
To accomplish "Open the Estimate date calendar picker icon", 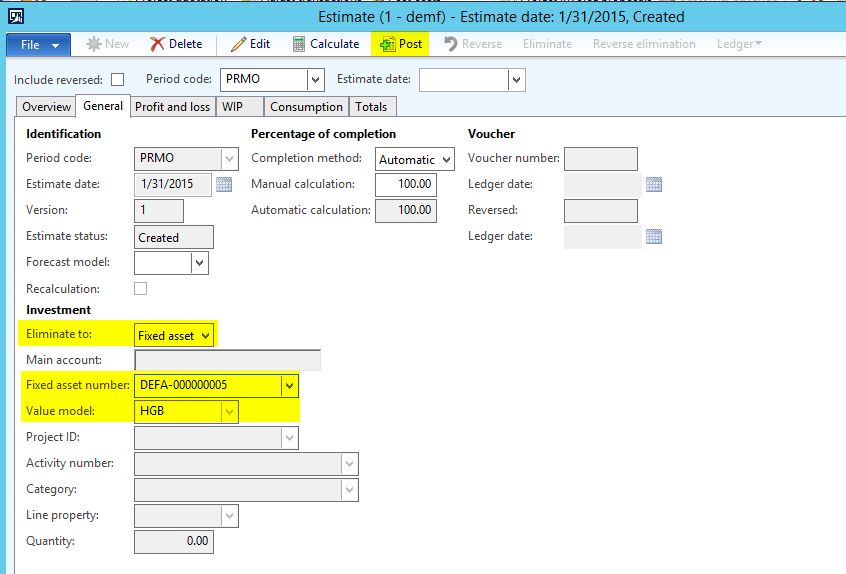I will [x=224, y=184].
